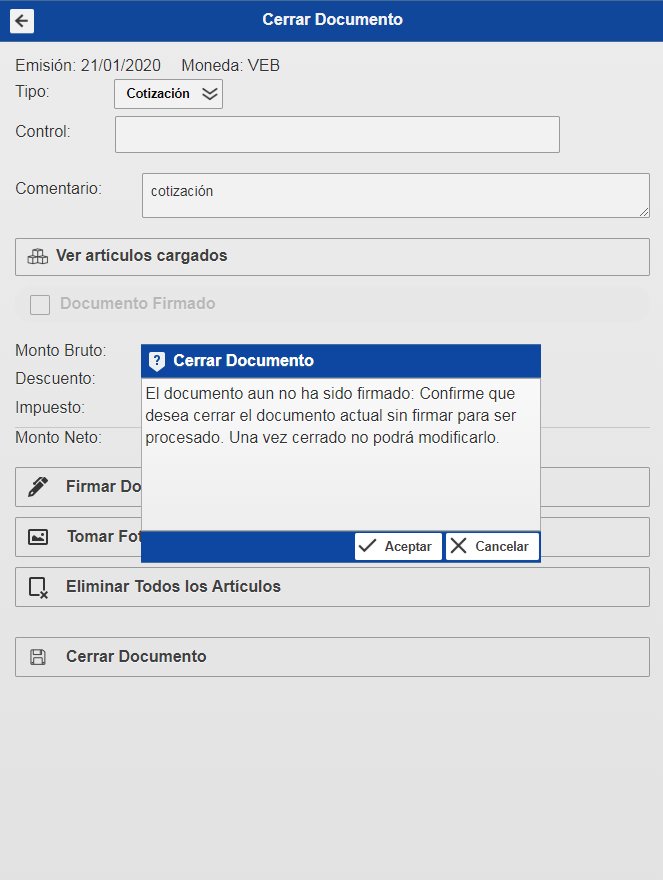
Task: Click into the Control input field
Action: click(337, 134)
